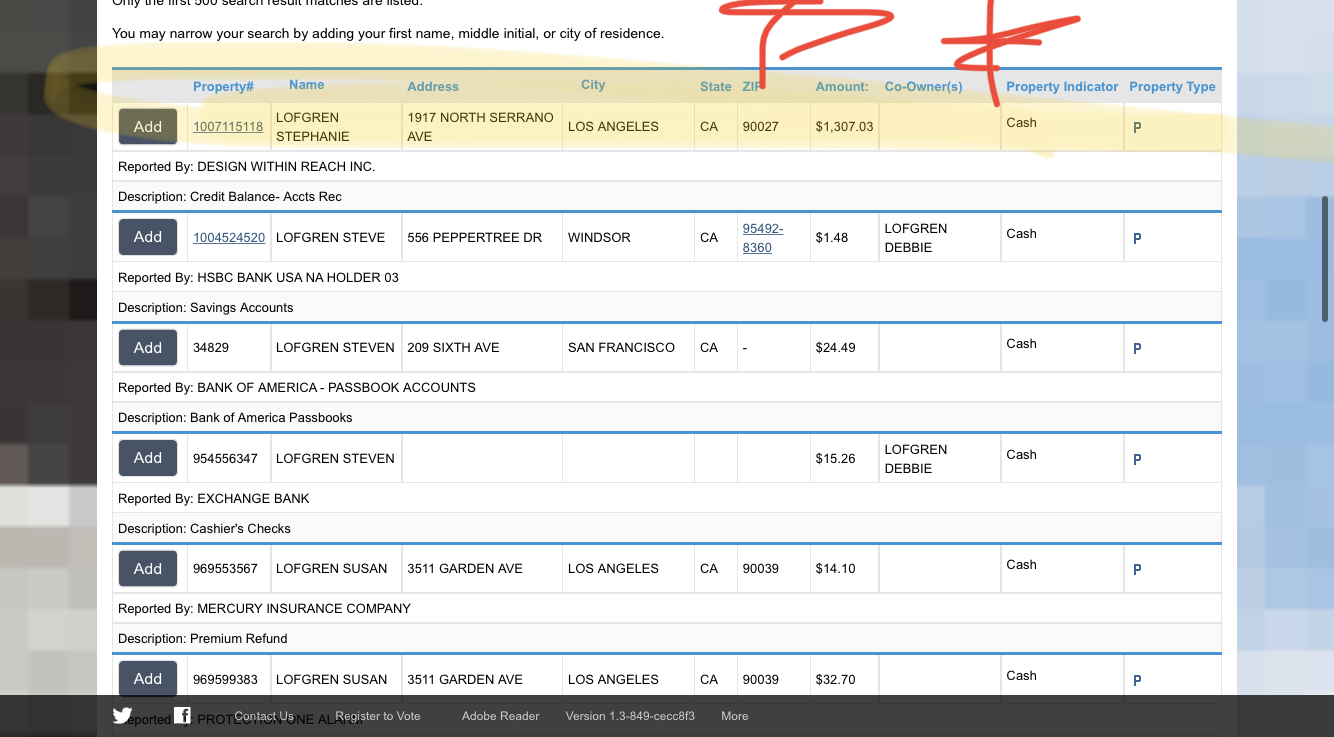Select the Version 1.3-849-cecc8f3 footer text
This screenshot has height=737, width=1334.
[x=630, y=716]
